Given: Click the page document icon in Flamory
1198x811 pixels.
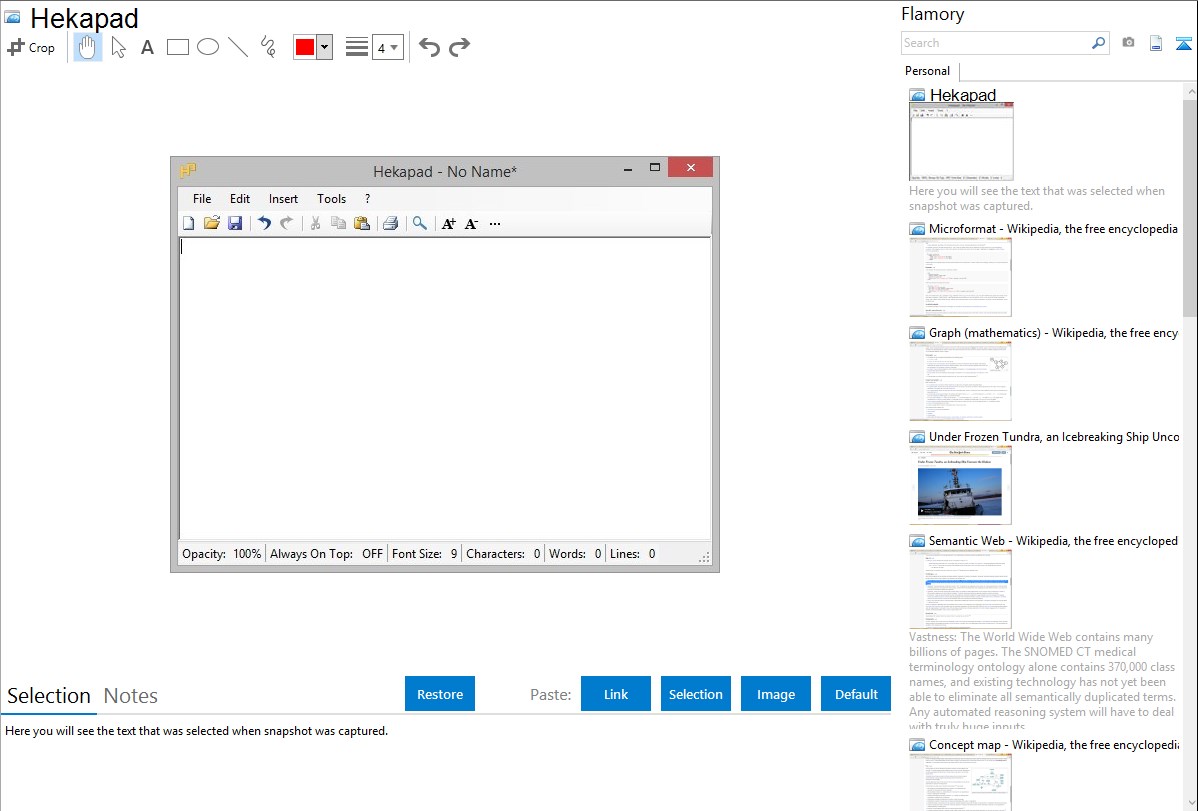Looking at the screenshot, I should tap(1156, 43).
